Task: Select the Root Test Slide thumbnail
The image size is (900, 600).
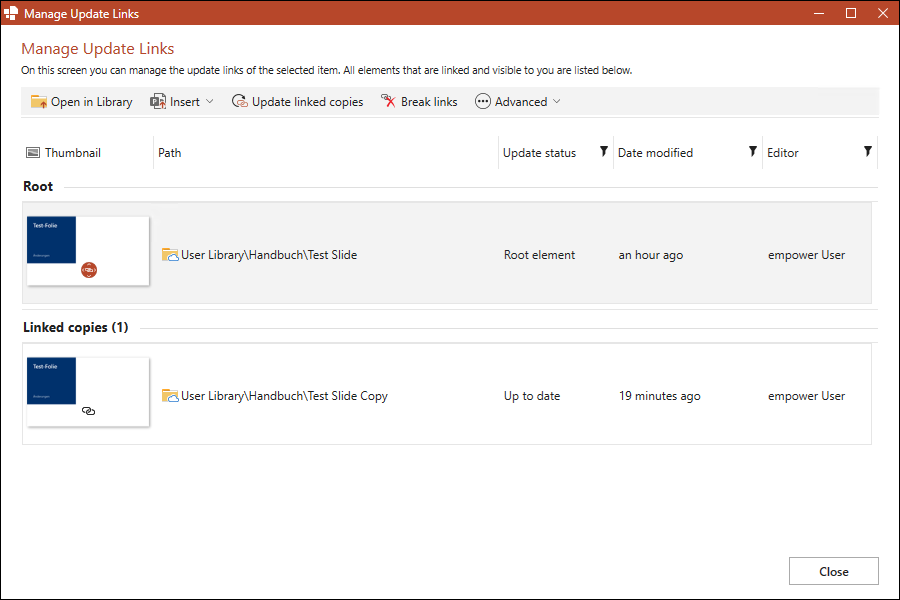Action: tap(88, 251)
